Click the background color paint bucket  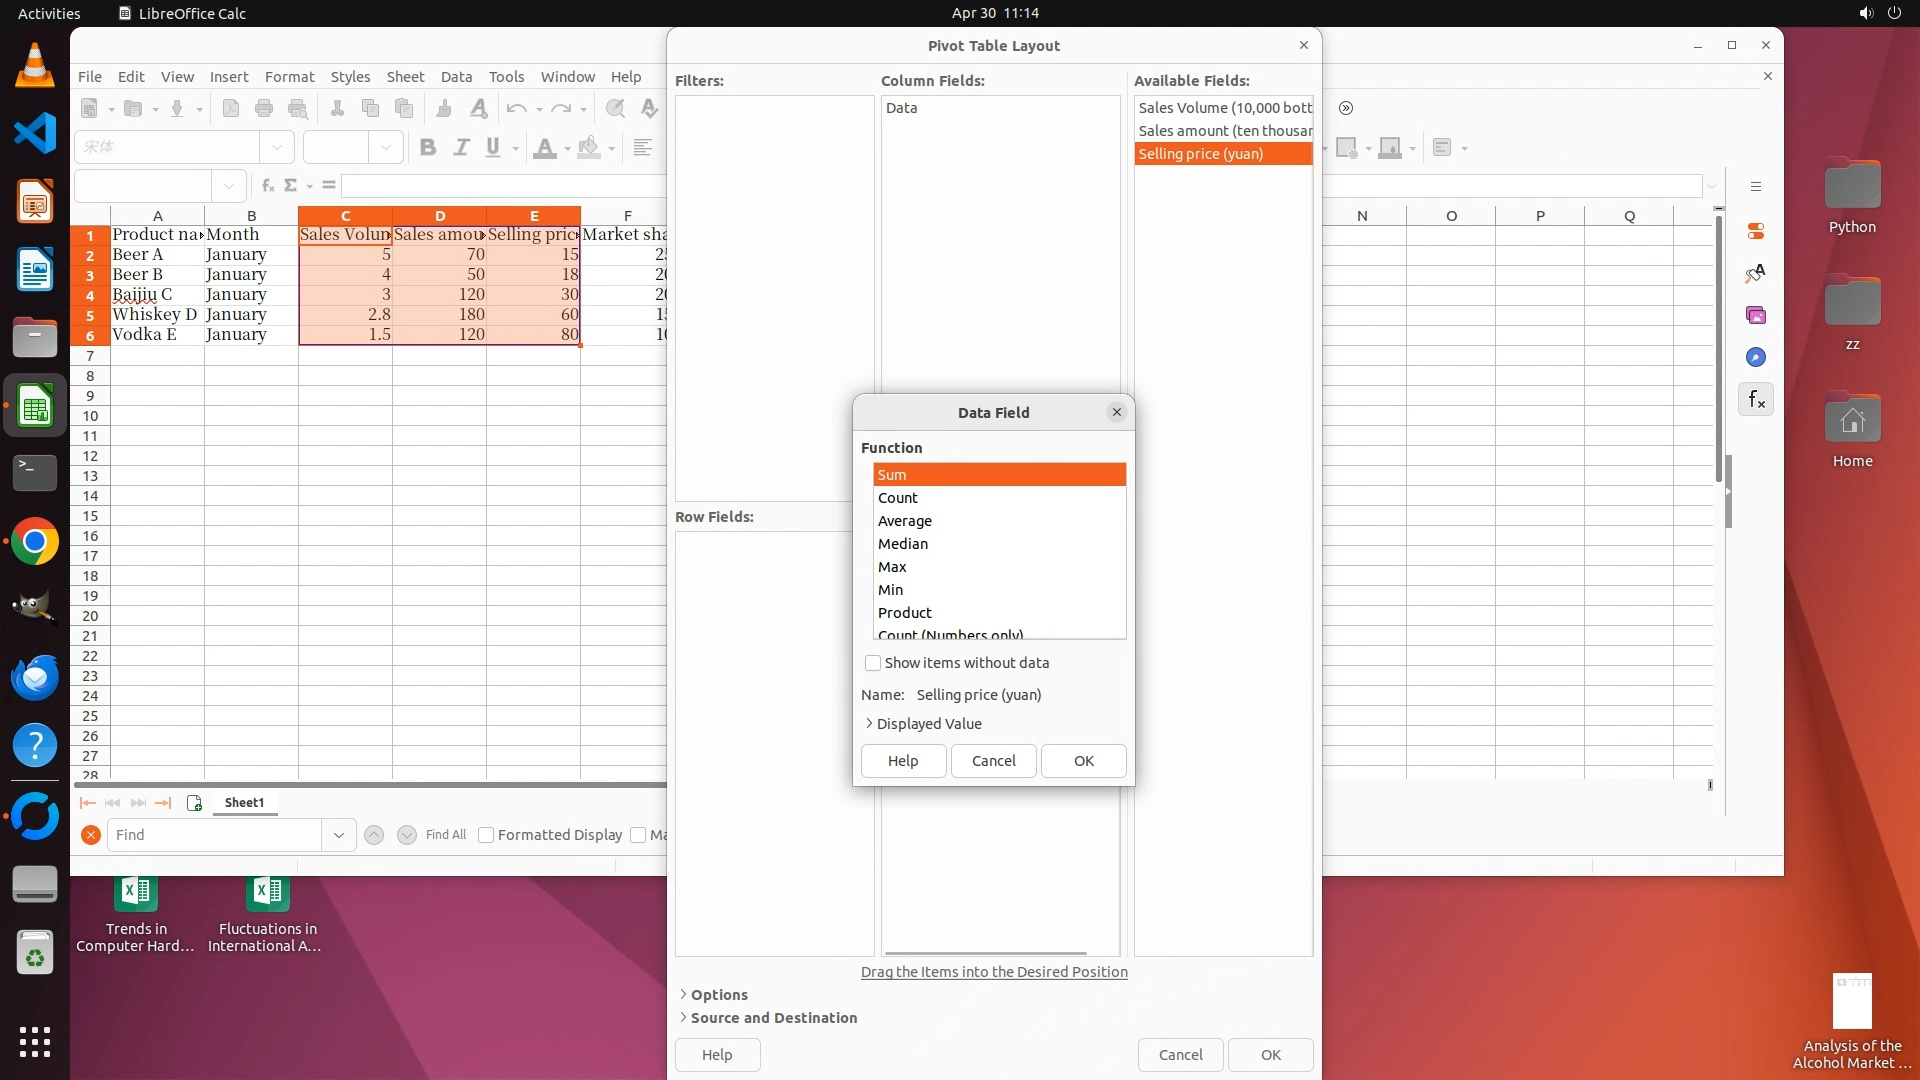(x=589, y=148)
